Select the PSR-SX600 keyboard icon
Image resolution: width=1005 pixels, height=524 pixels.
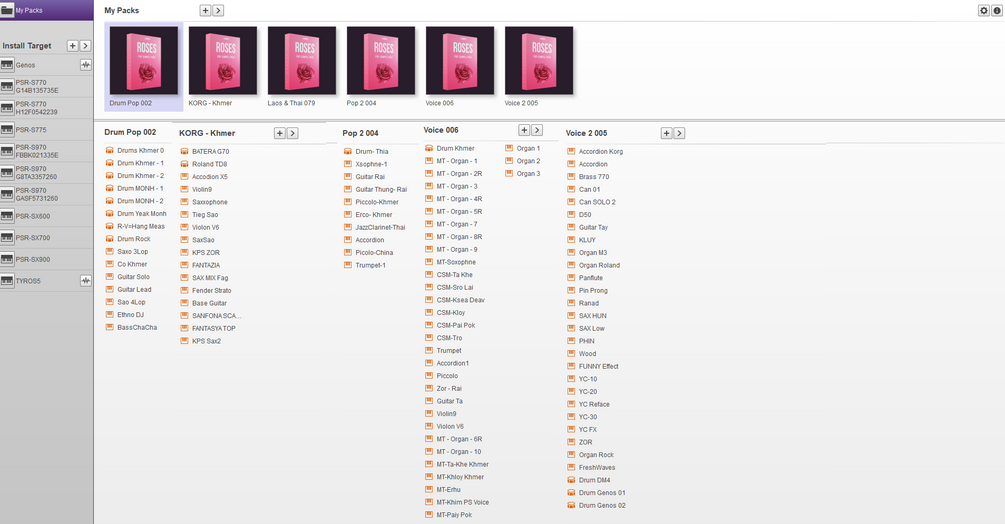tap(7, 216)
